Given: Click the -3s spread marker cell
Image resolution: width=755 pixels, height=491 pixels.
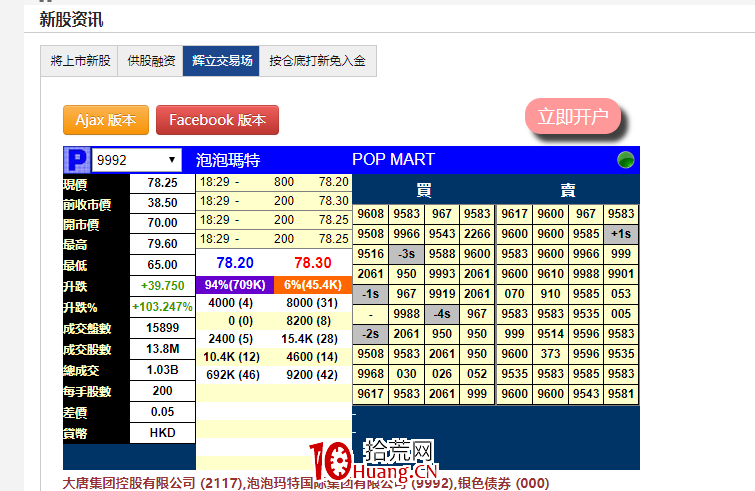Looking at the screenshot, I should [406, 254].
